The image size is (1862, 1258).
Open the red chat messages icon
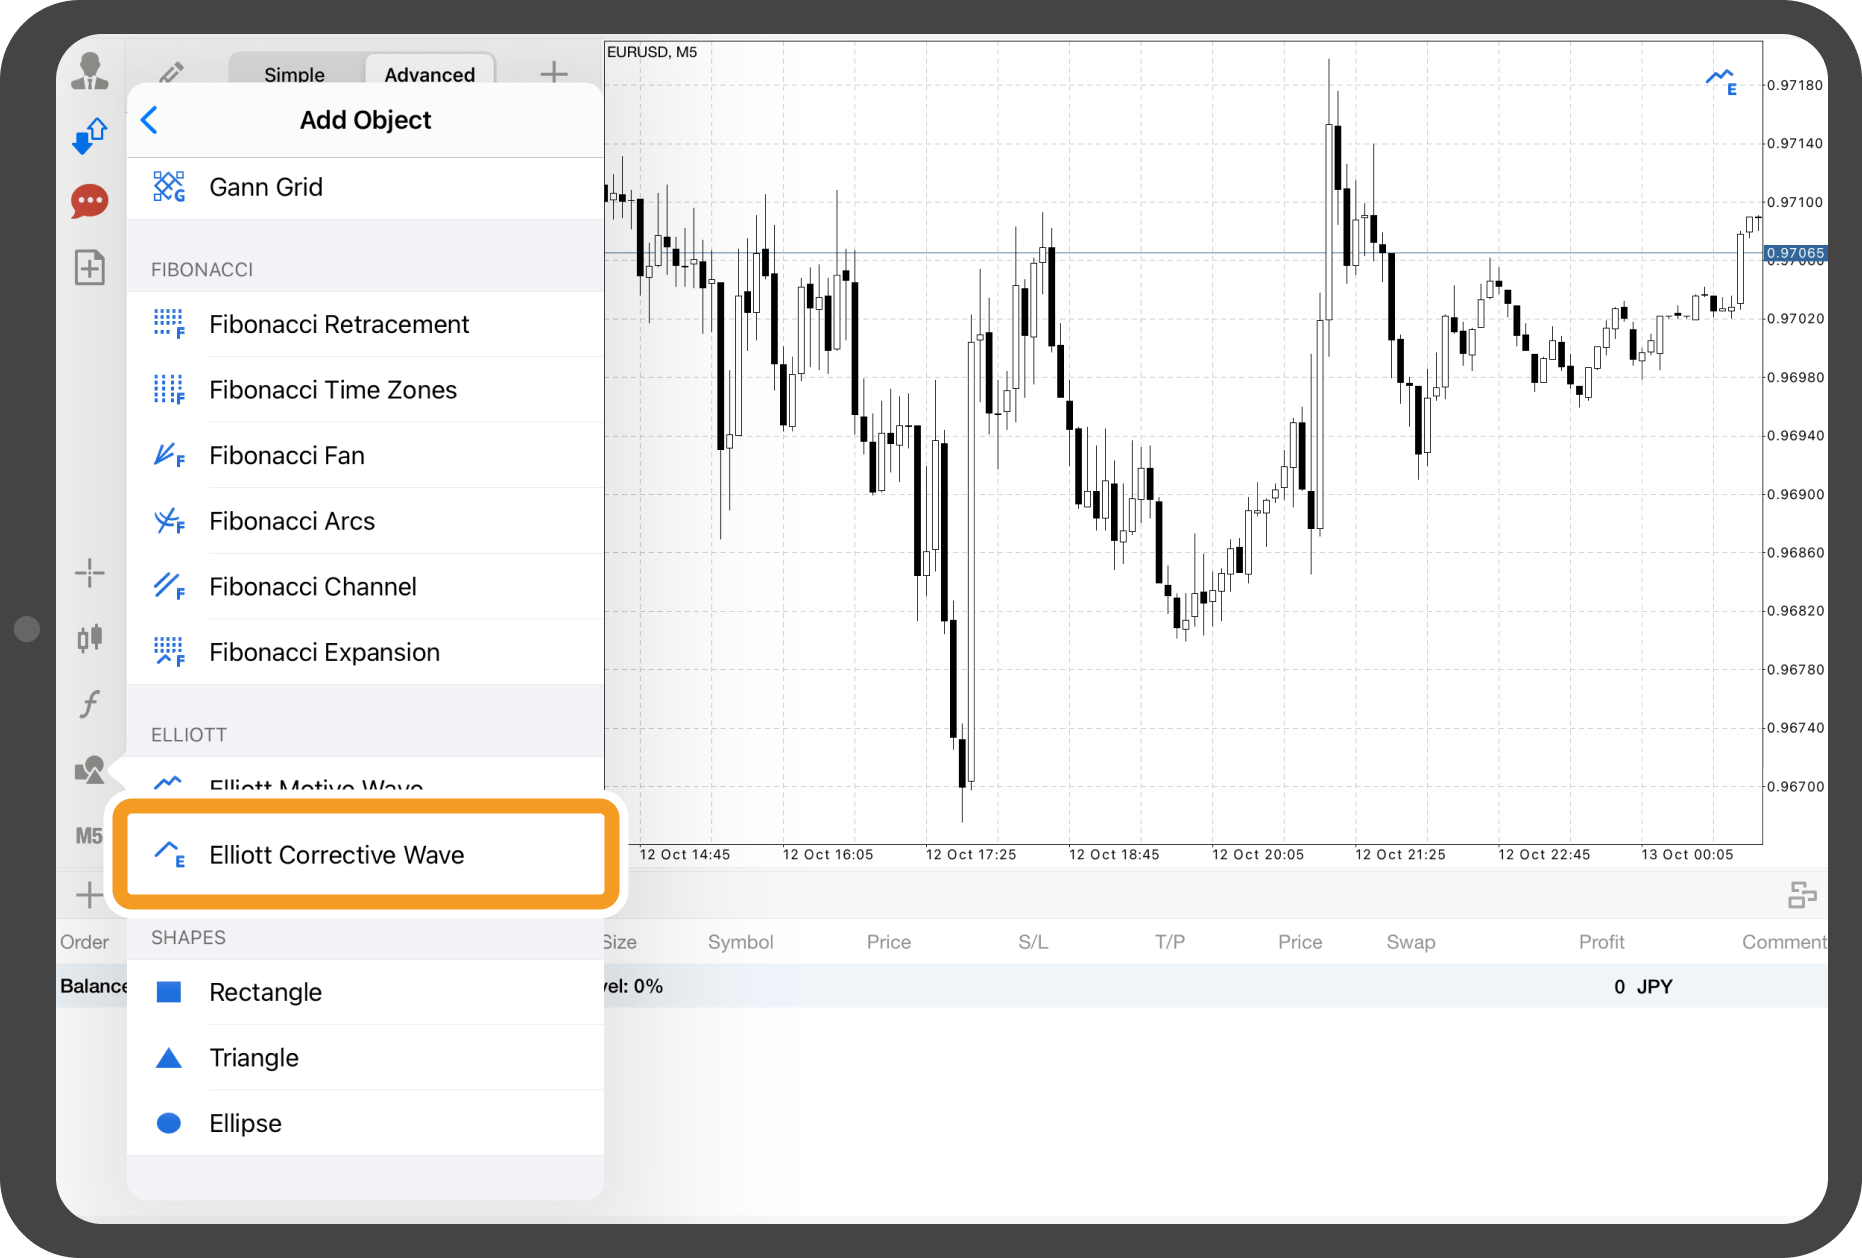point(90,201)
